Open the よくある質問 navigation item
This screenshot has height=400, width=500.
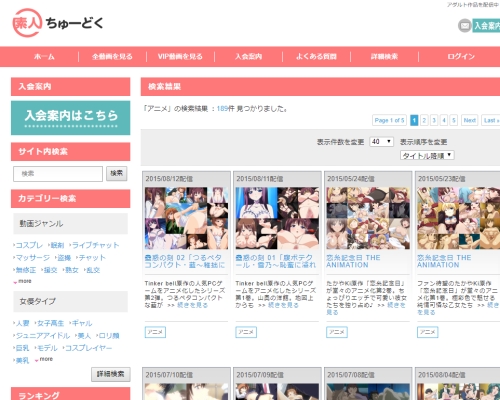click(x=316, y=57)
